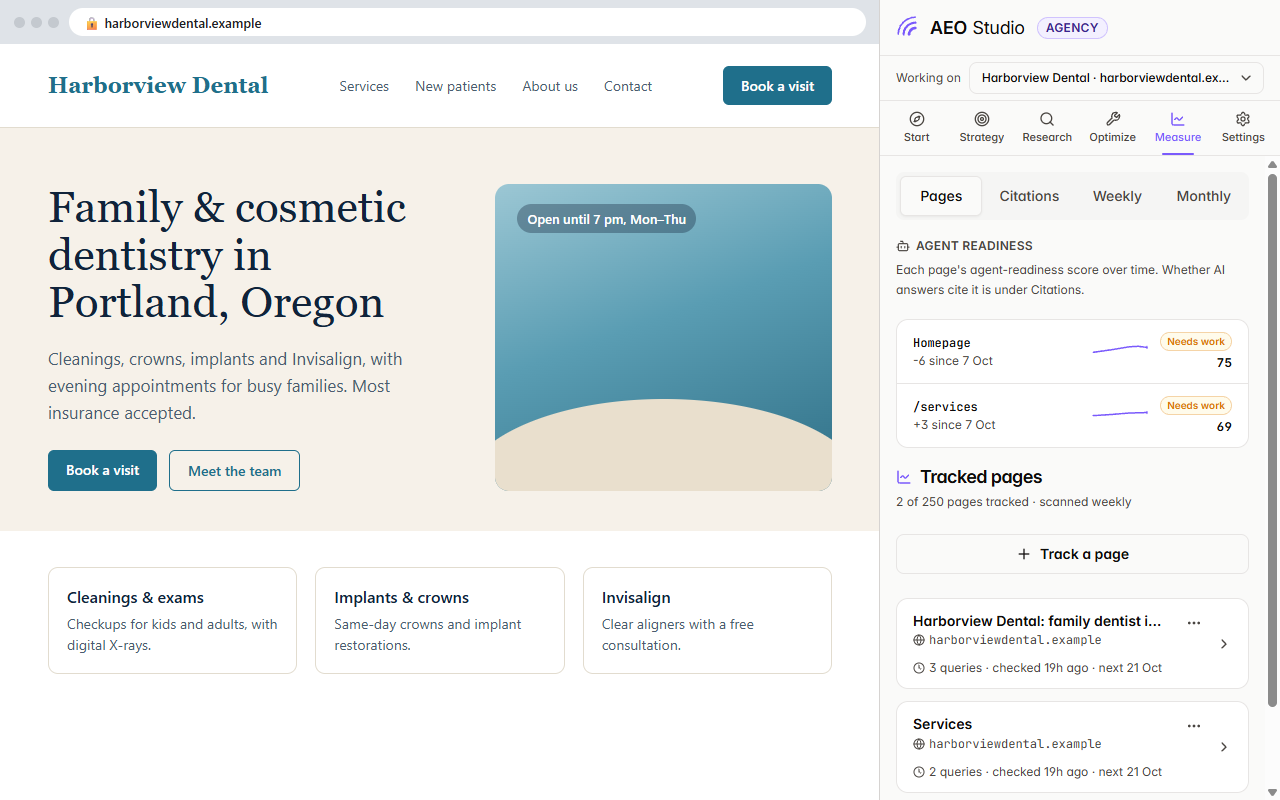1280x800 pixels.
Task: Open the Cleanings & exams service card
Action: (x=172, y=620)
